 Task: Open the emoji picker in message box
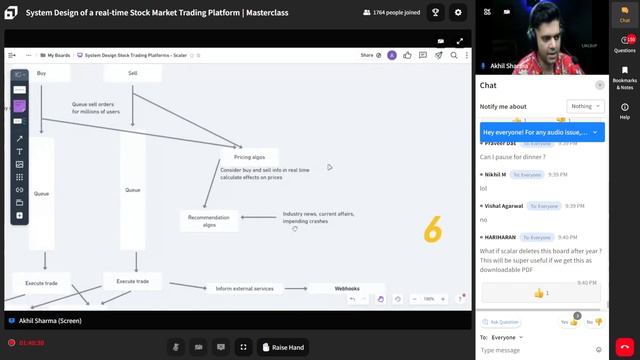coord(599,350)
